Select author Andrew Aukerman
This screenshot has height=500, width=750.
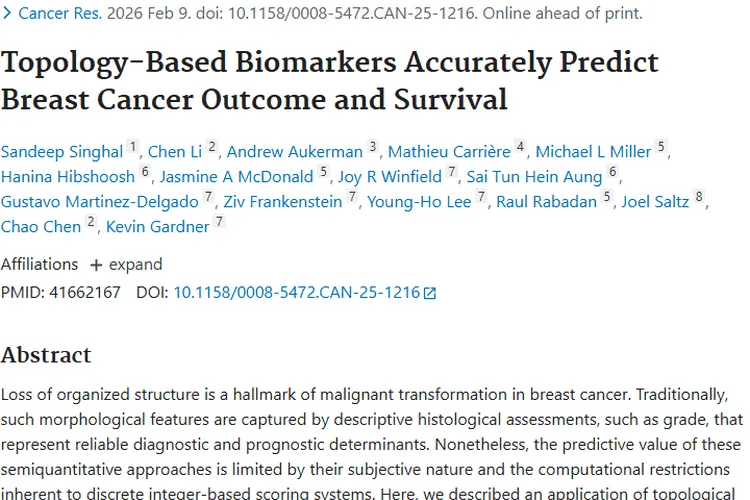[x=294, y=152]
